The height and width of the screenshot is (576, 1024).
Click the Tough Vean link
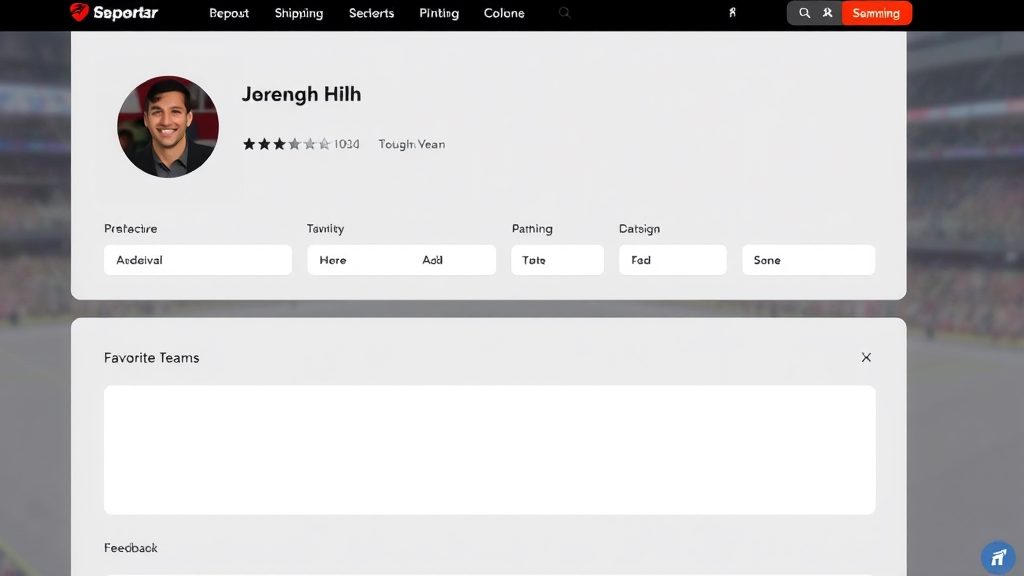tap(411, 144)
